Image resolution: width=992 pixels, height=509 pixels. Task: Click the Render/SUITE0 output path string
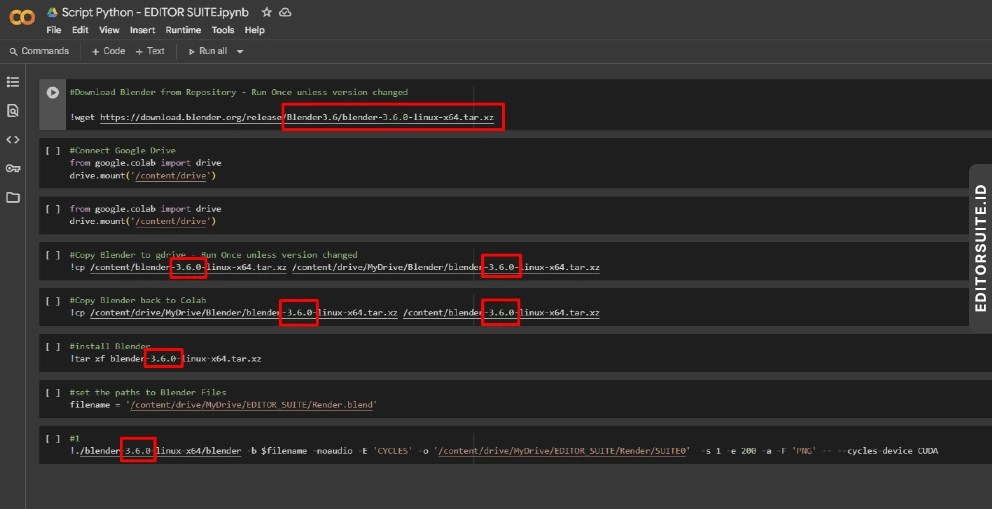pos(562,451)
